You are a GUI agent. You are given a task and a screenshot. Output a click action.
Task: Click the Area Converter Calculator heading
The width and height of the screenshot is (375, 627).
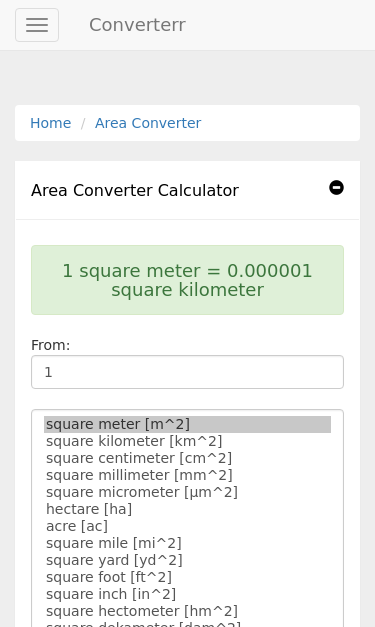tap(135, 190)
